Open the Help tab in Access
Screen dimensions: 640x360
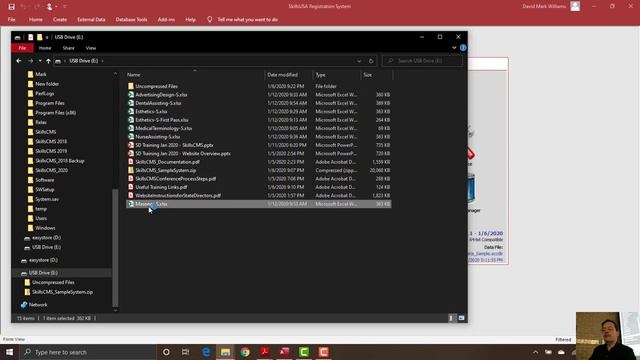[190, 20]
